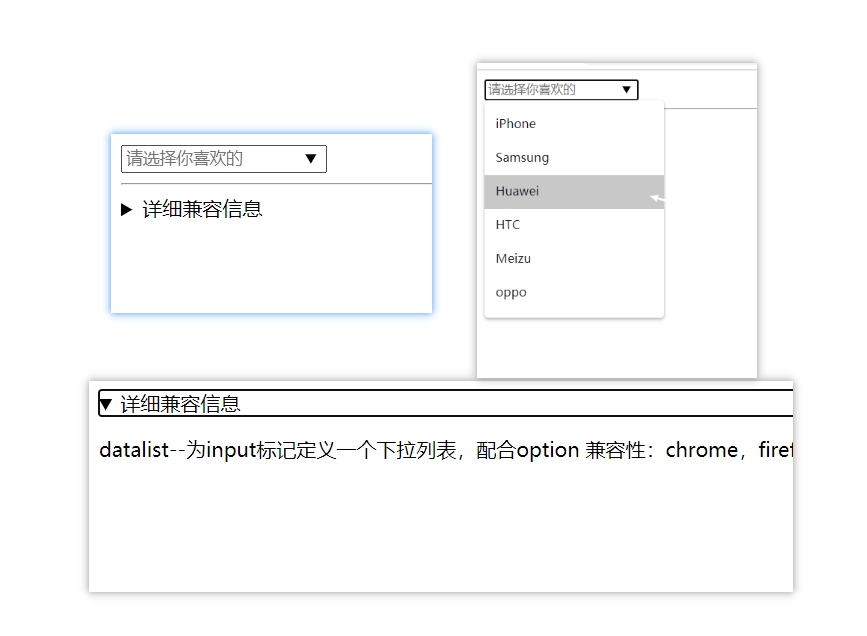Image resolution: width=867 pixels, height=636 pixels.
Task: Click the datalist input in left panel
Action: (x=223, y=159)
